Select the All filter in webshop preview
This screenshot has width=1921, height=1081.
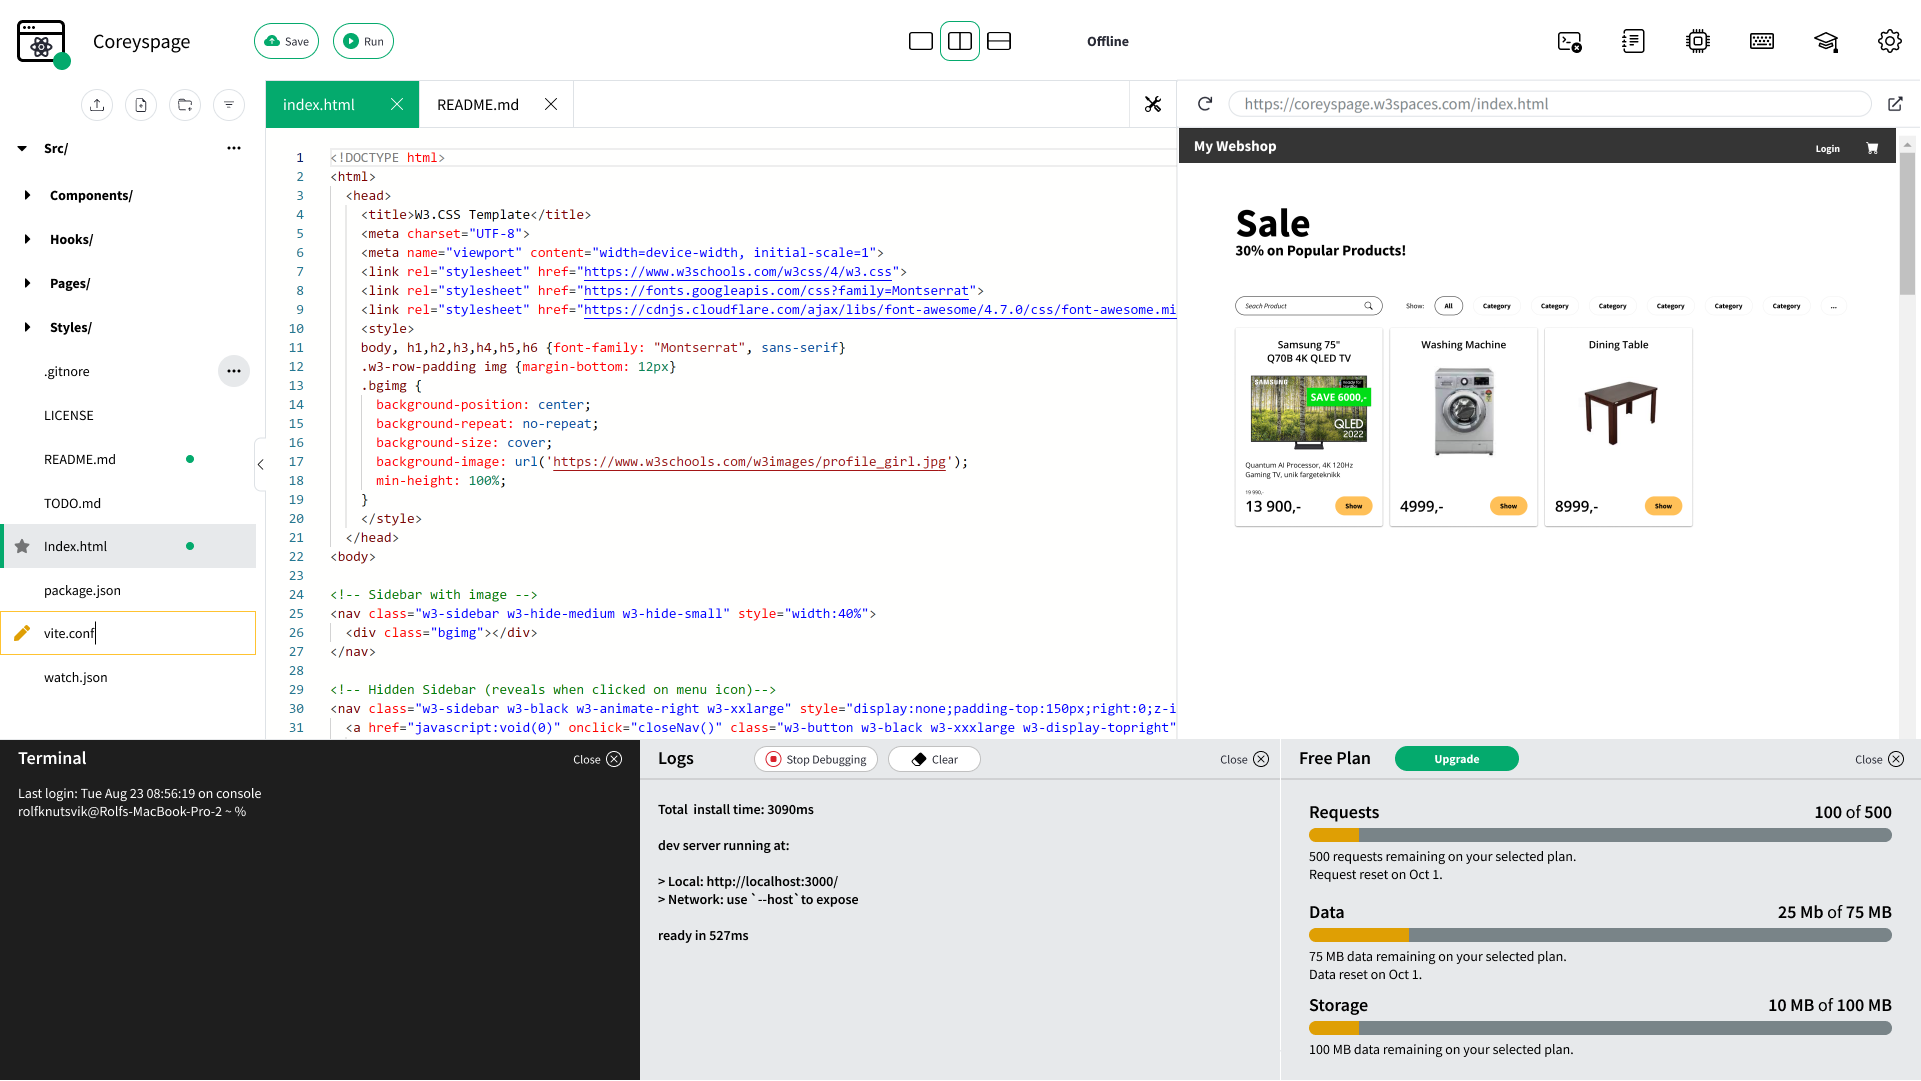coord(1448,306)
